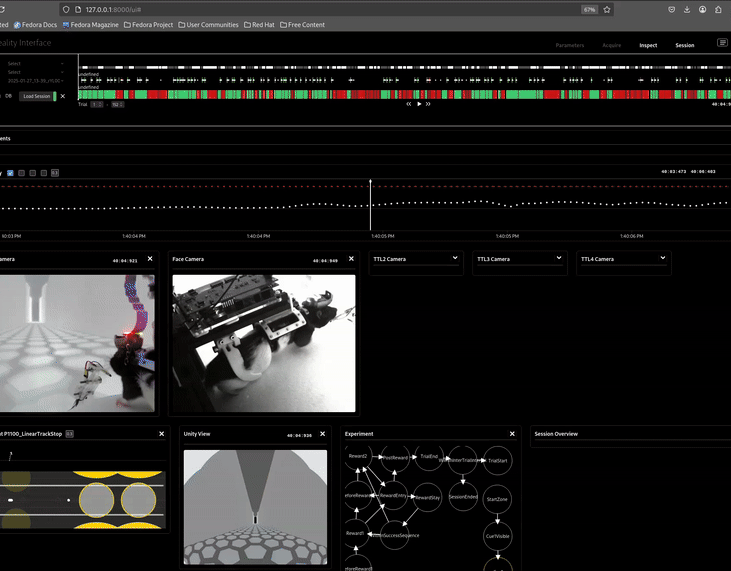Select the RewardStay state node

pyautogui.click(x=428, y=497)
